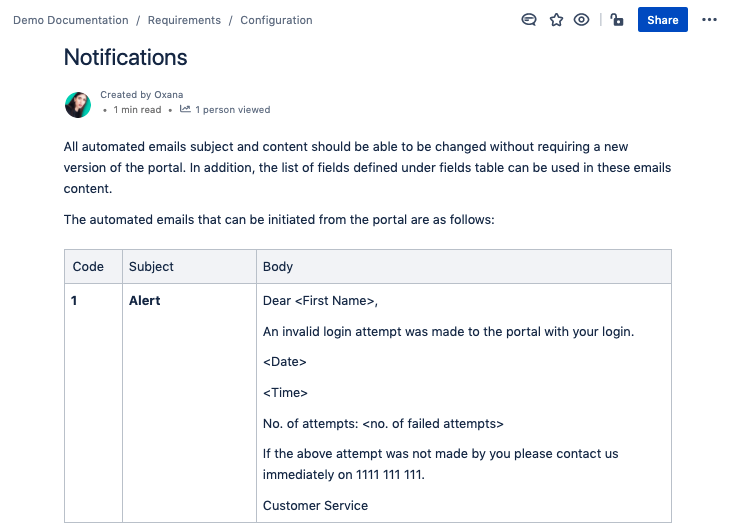Open the '1 person viewed' analytics link
733x523 pixels.
point(232,110)
